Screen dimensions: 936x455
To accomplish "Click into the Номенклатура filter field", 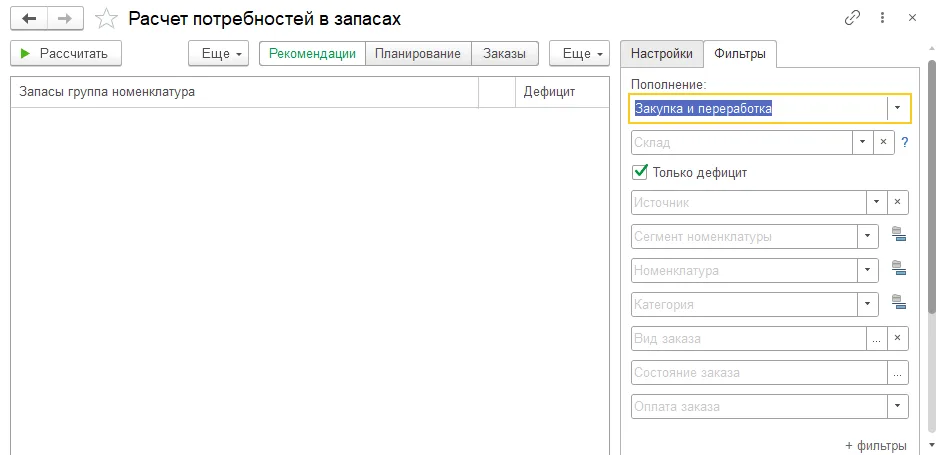I will tap(744, 270).
